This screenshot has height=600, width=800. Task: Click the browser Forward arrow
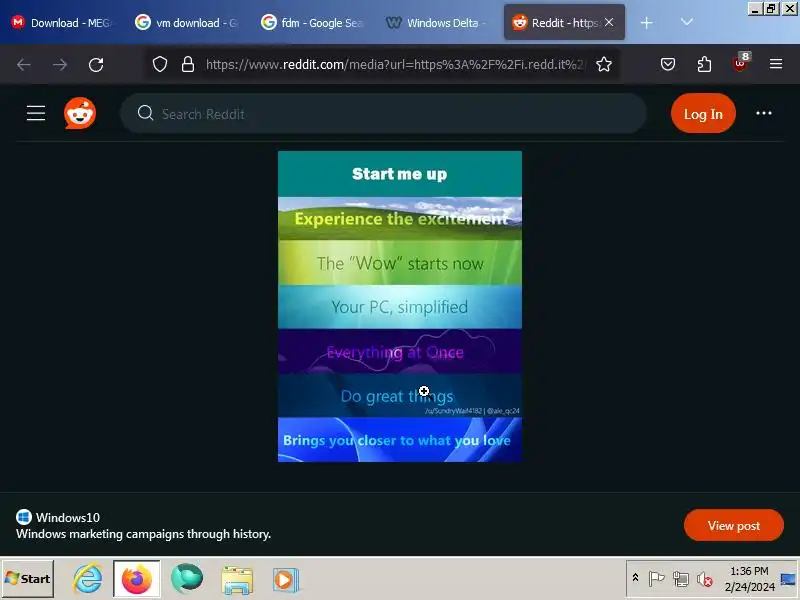coord(60,64)
